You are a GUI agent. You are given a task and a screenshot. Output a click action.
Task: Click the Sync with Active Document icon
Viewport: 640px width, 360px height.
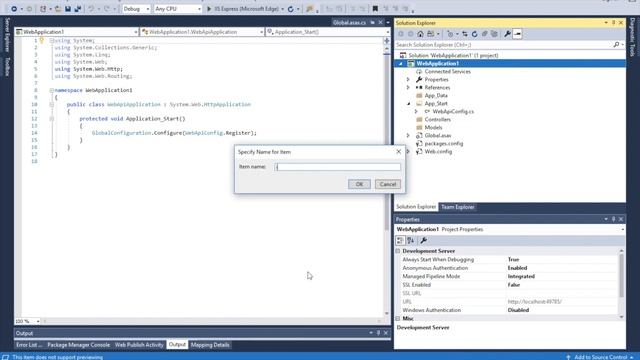tap(465, 34)
